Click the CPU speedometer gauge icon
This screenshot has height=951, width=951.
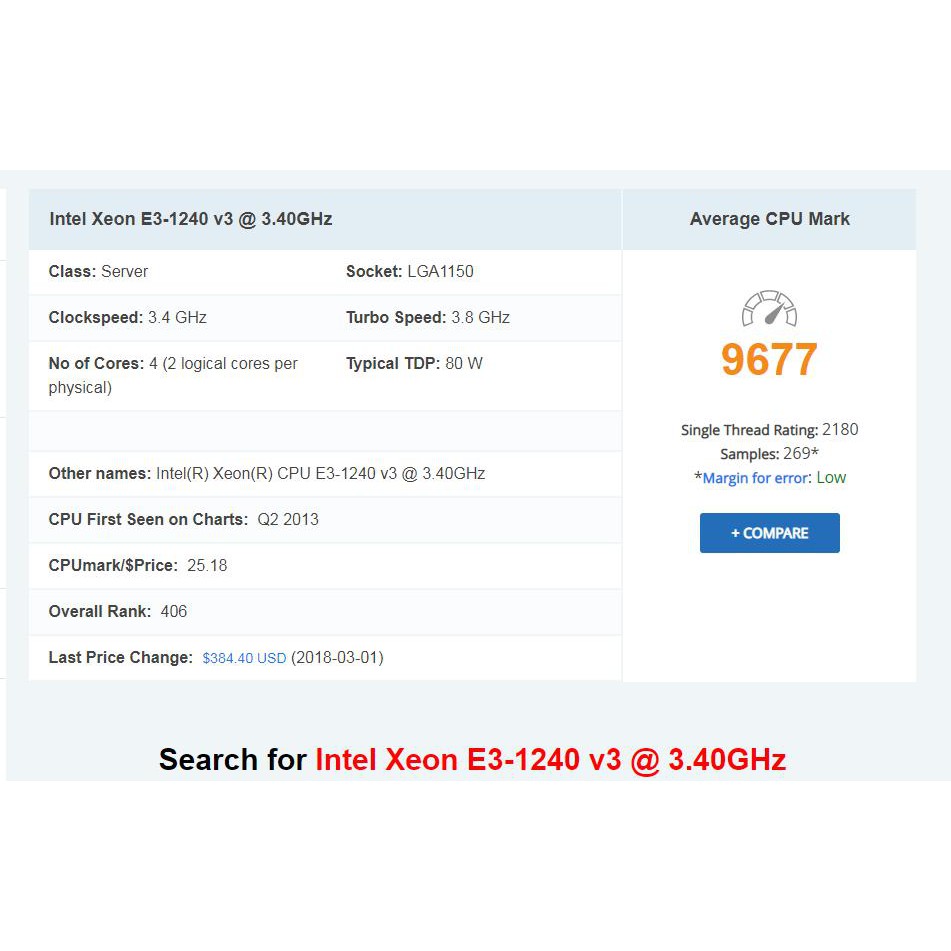click(x=768, y=310)
